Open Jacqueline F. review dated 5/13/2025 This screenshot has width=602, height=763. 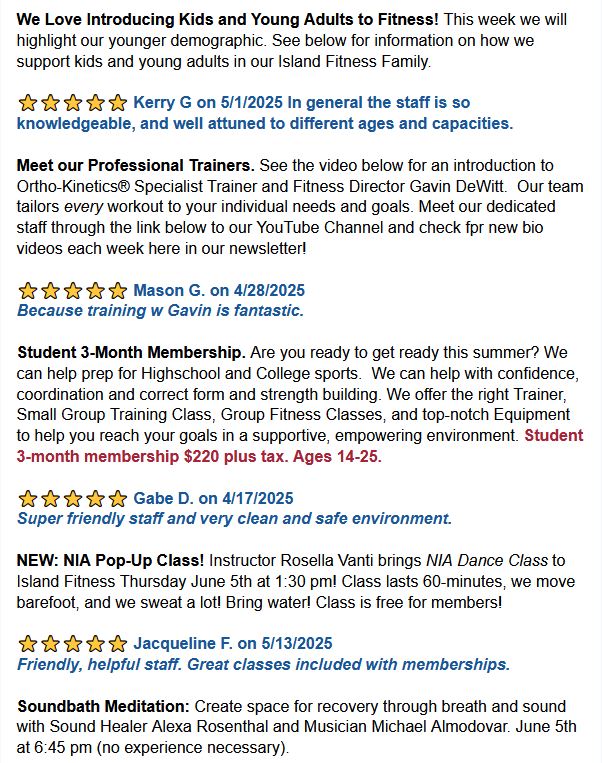coord(233,643)
